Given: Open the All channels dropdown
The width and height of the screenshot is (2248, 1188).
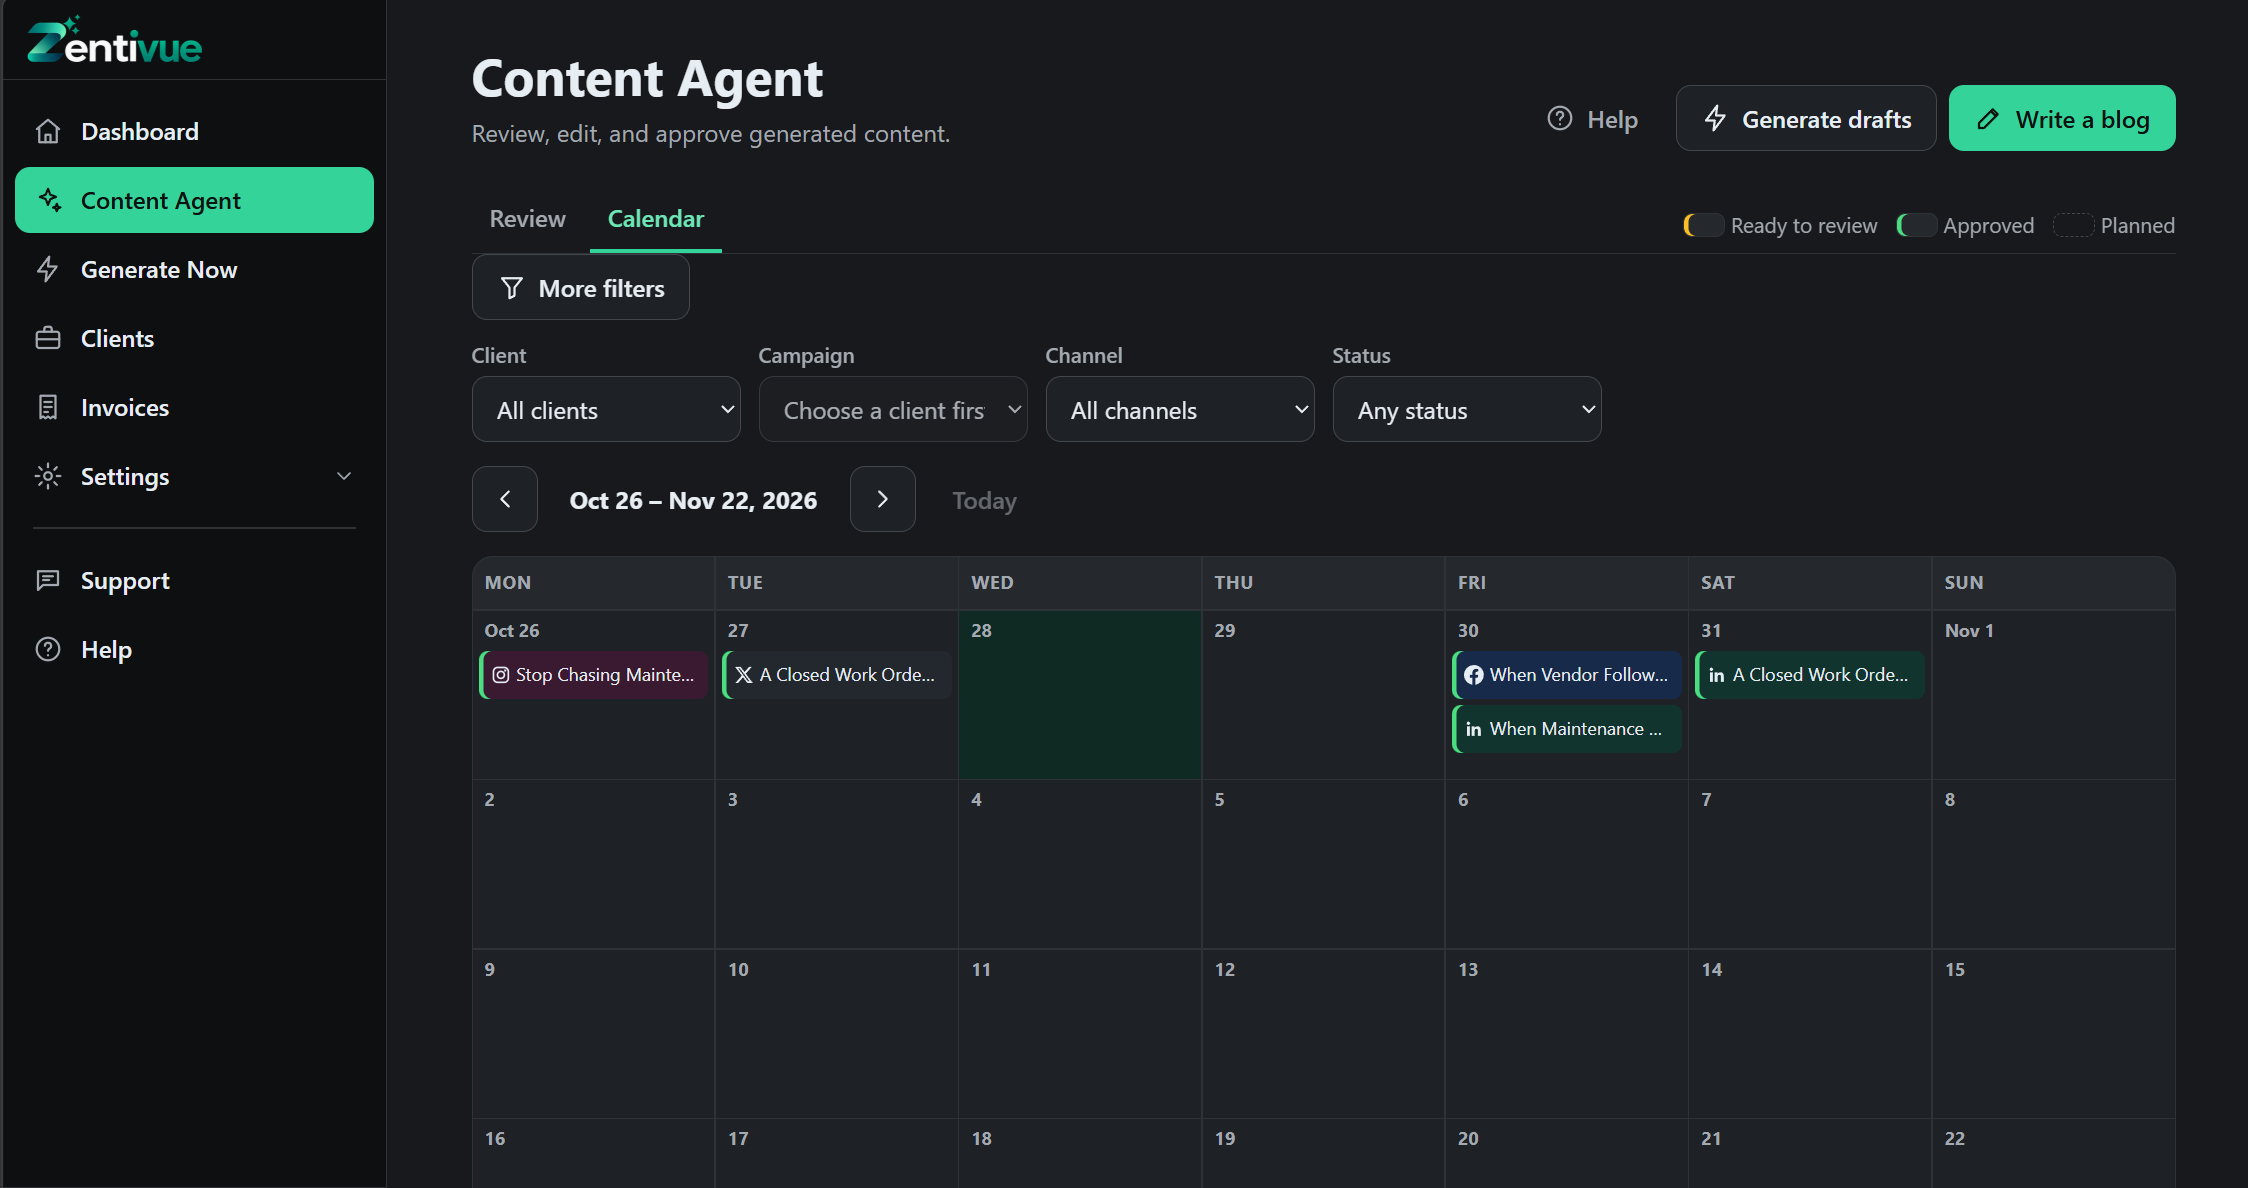Looking at the screenshot, I should (1180, 409).
